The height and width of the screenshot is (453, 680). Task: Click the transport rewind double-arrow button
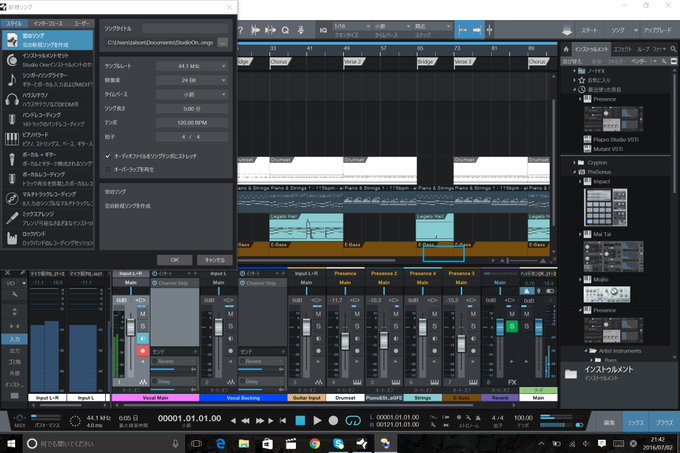[x=245, y=420]
